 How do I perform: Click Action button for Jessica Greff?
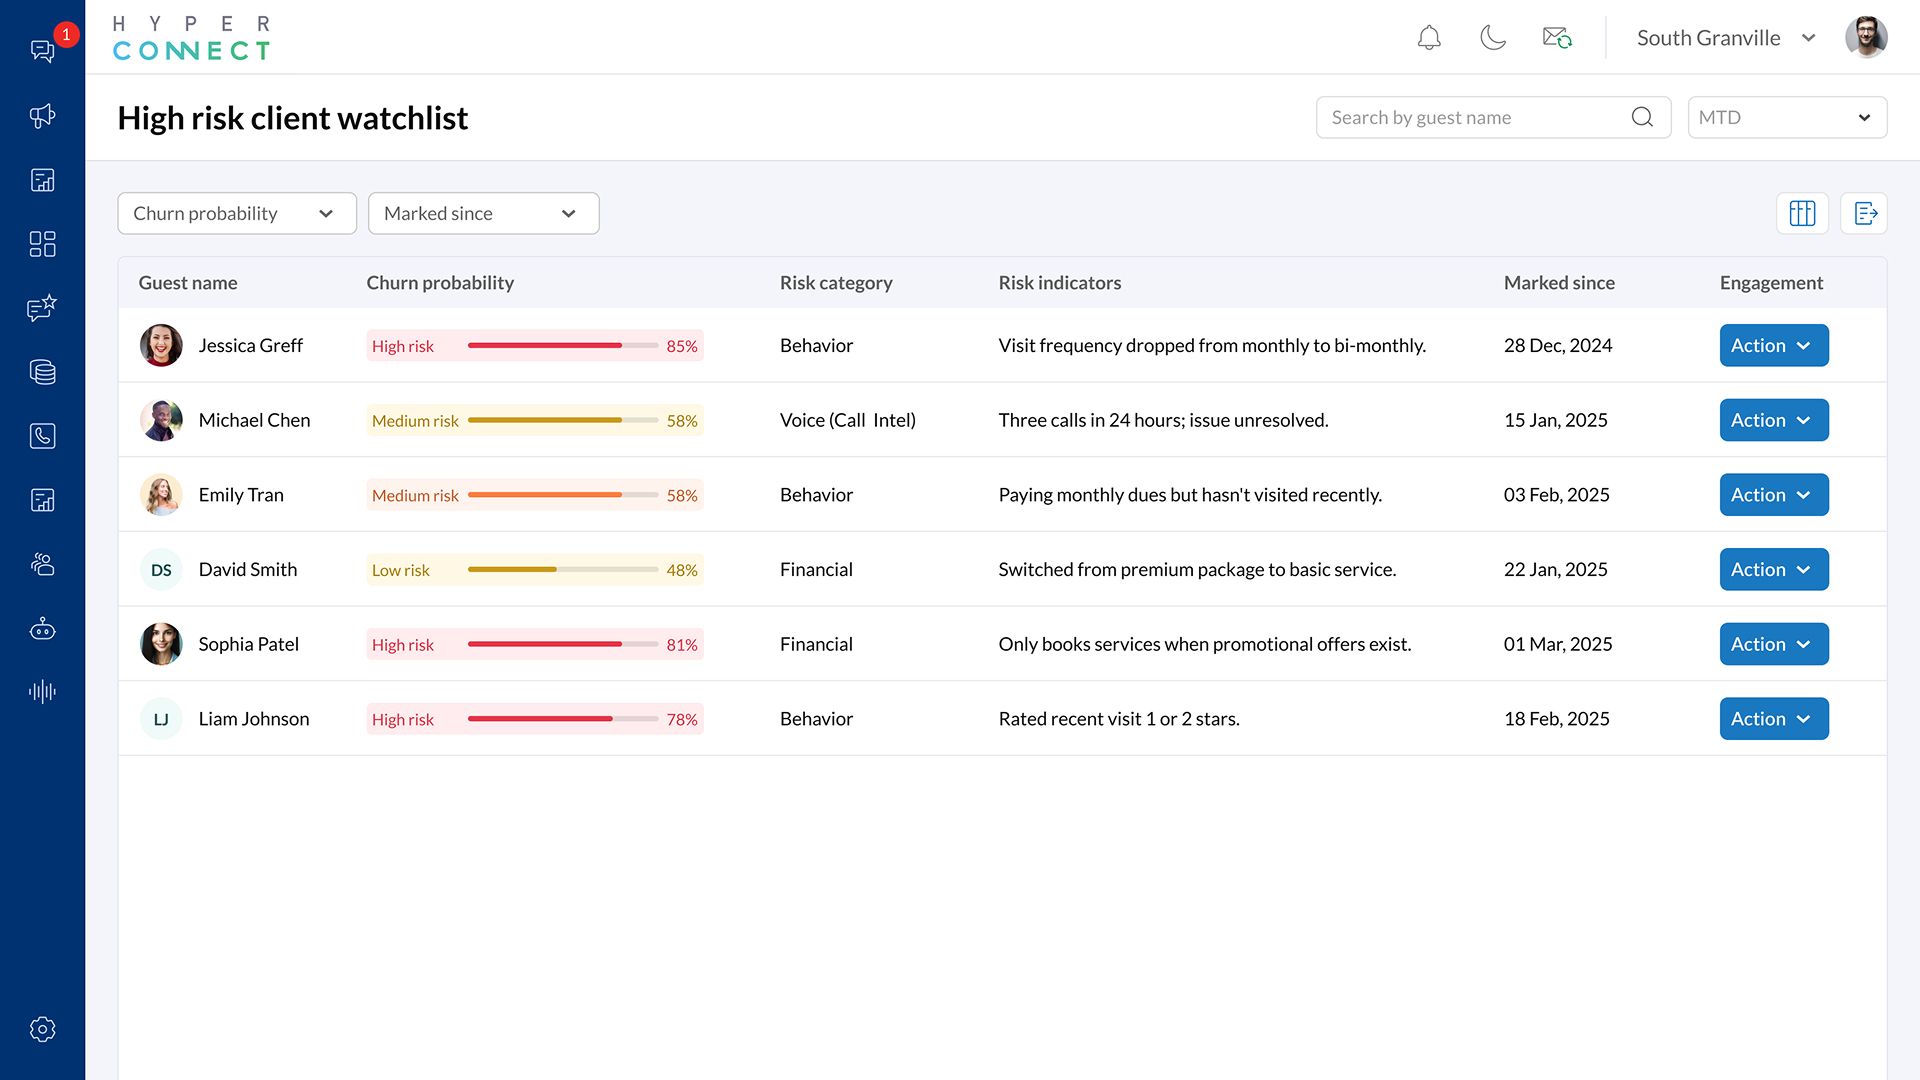pyautogui.click(x=1773, y=345)
